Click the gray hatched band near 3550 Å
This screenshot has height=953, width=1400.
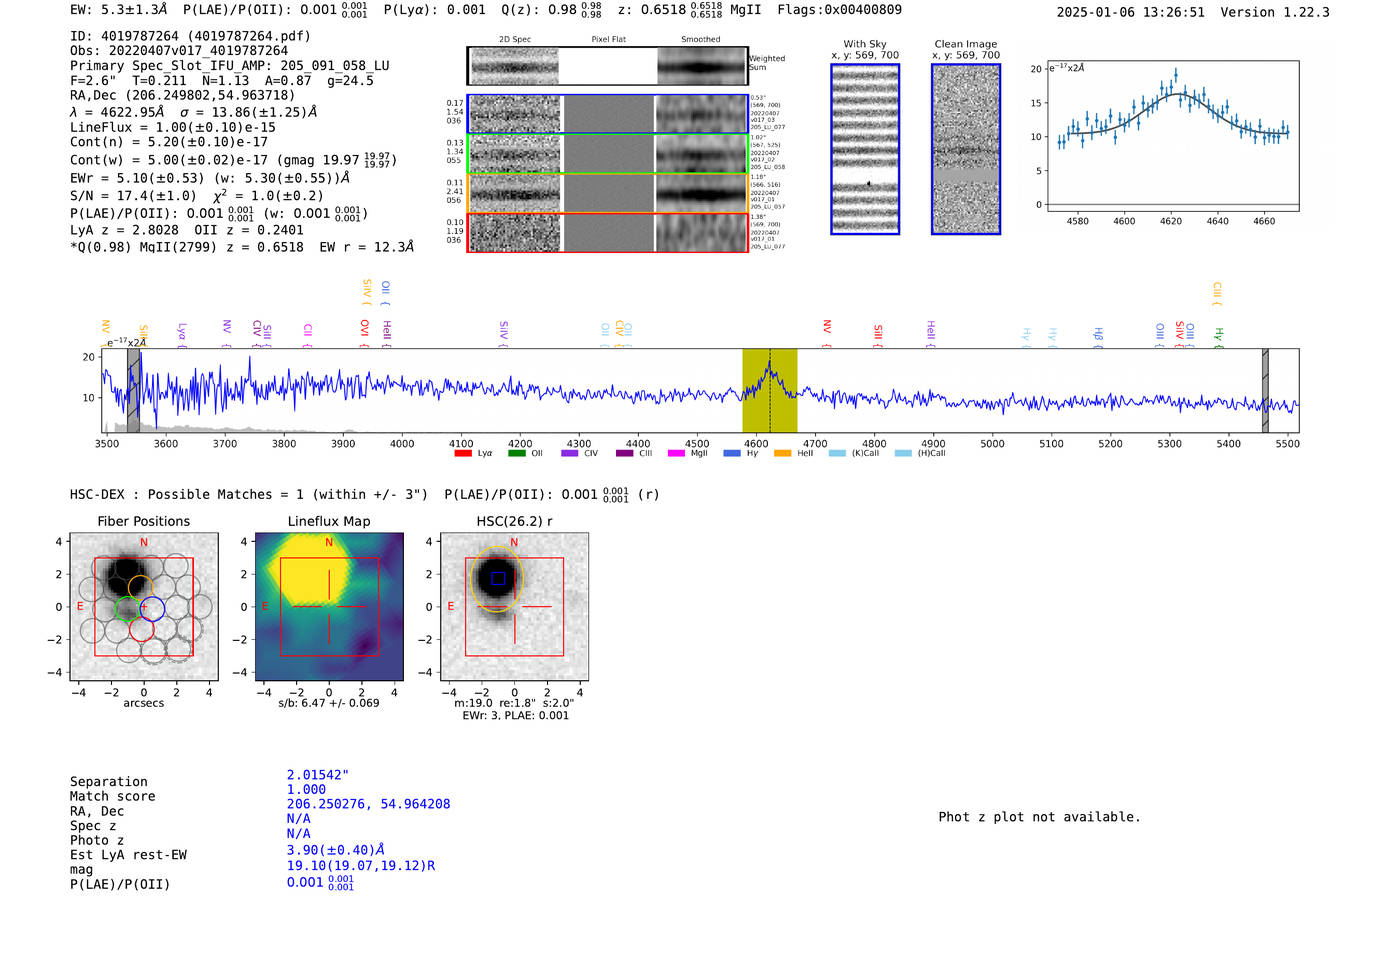pos(133,390)
